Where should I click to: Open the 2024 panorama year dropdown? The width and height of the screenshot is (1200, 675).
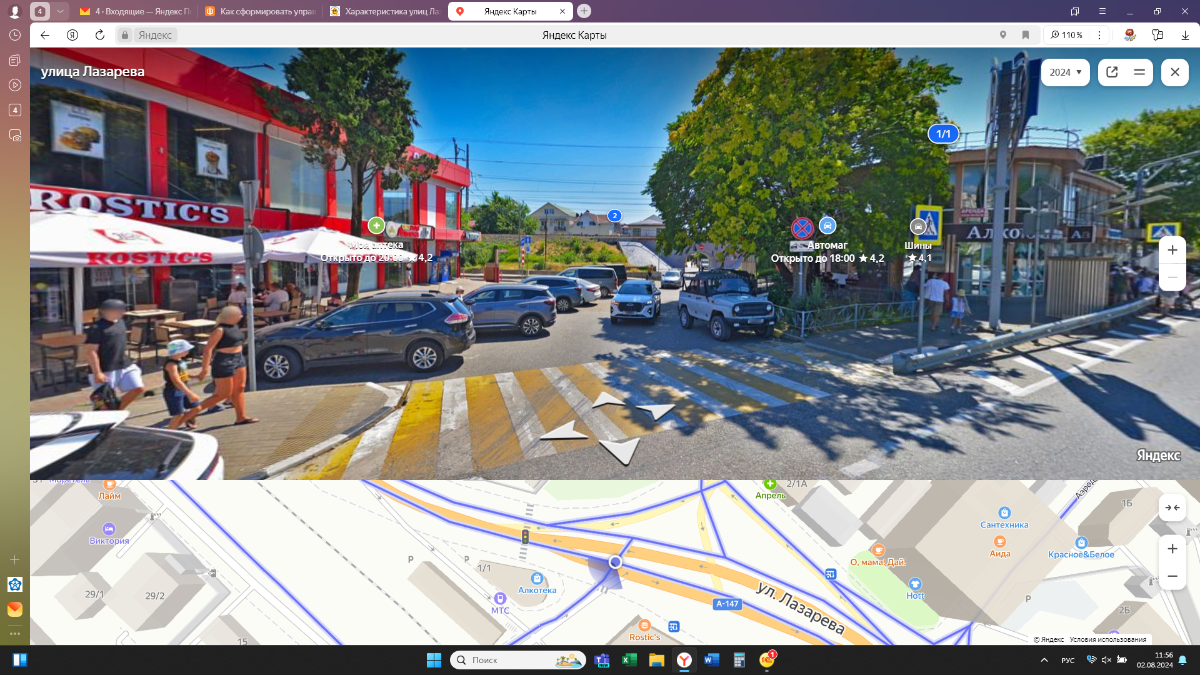click(1066, 72)
